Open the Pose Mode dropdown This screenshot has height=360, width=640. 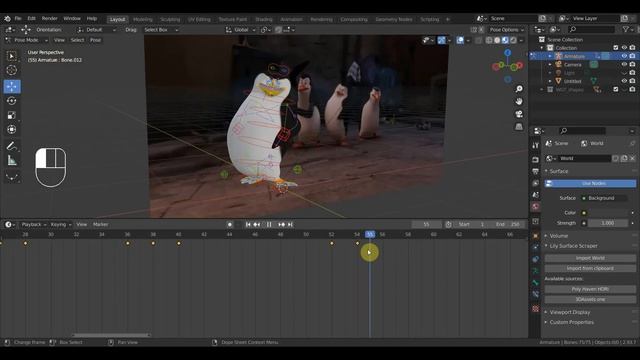(27, 40)
